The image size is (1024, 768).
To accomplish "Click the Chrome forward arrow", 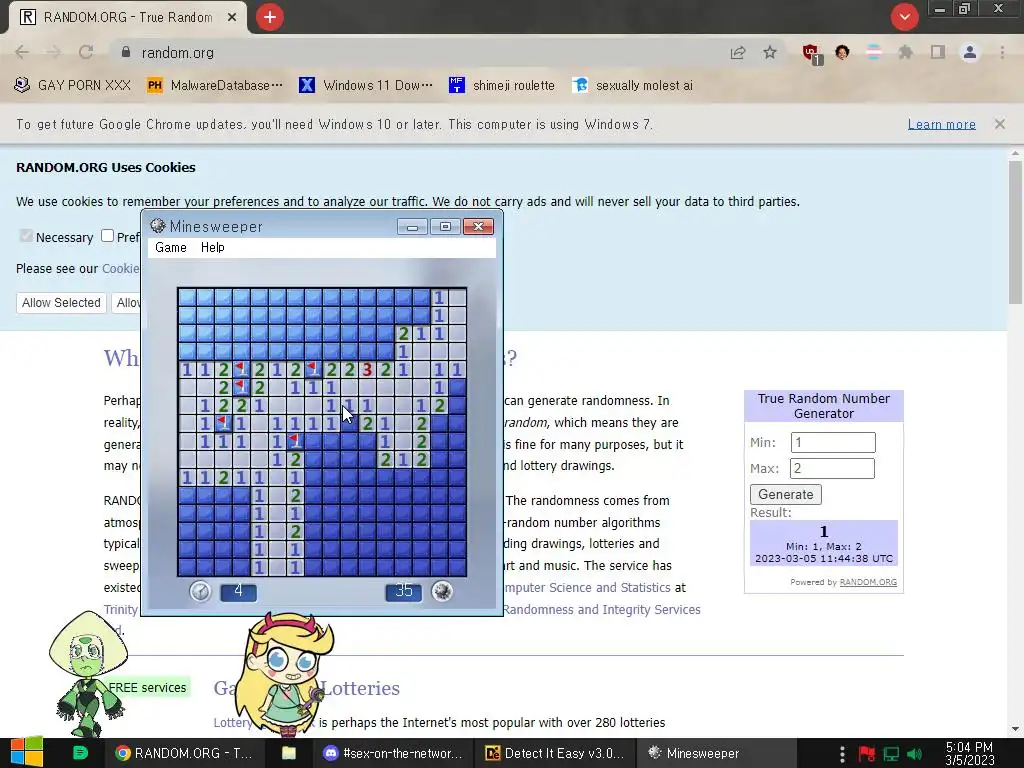I will pos(54,52).
